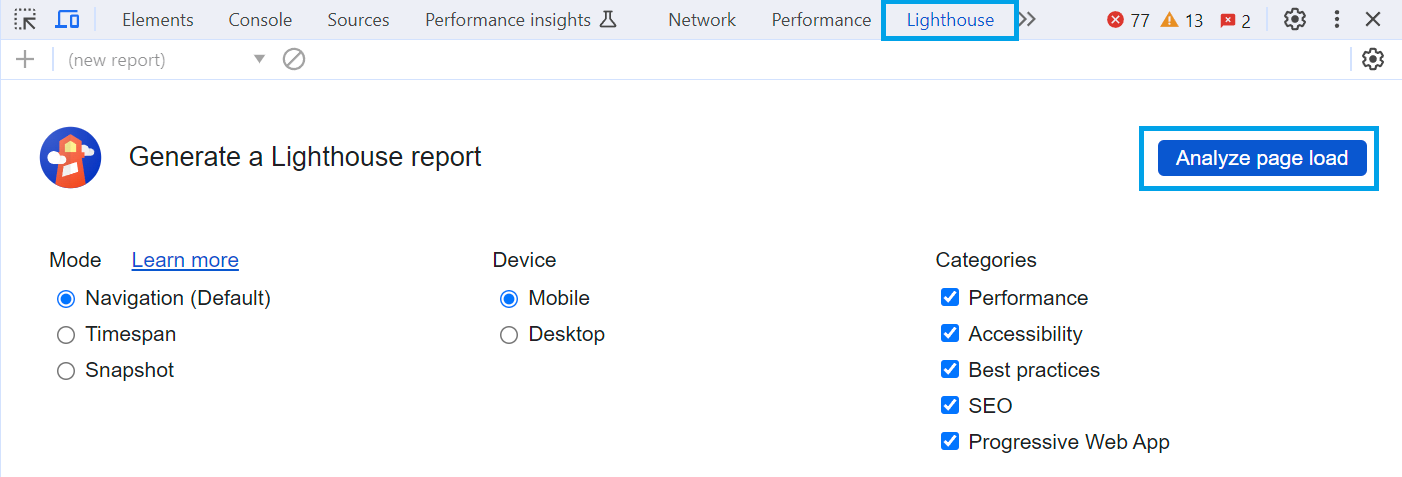Activate the inspect element picker icon
Image resolution: width=1402 pixels, height=477 pixels.
point(25,19)
